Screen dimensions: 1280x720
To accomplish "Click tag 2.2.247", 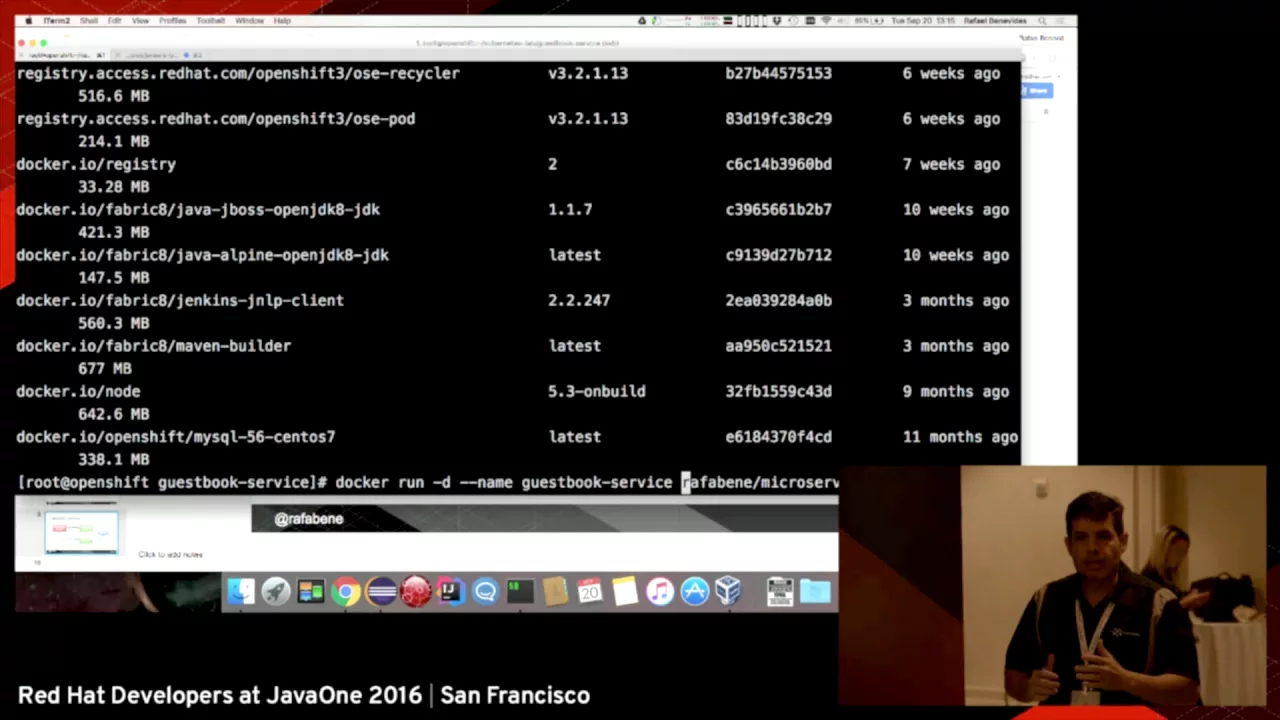I will tap(578, 300).
